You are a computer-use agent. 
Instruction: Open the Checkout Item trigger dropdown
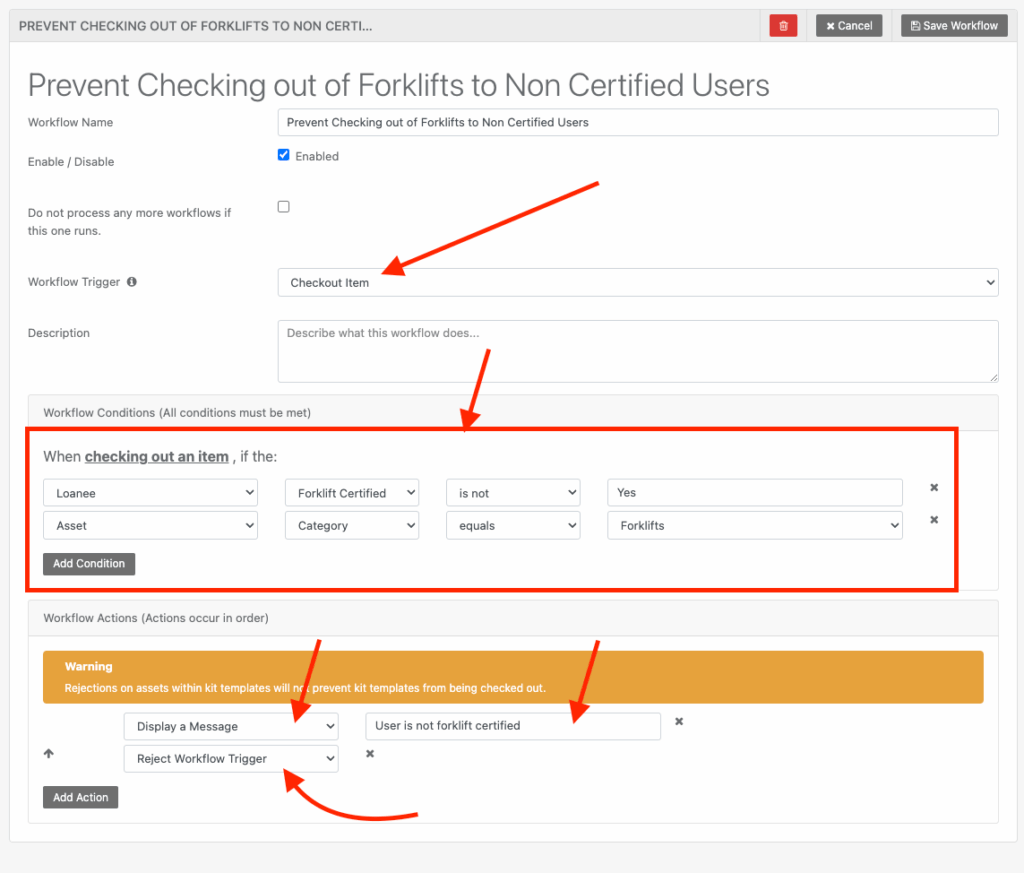pos(637,282)
